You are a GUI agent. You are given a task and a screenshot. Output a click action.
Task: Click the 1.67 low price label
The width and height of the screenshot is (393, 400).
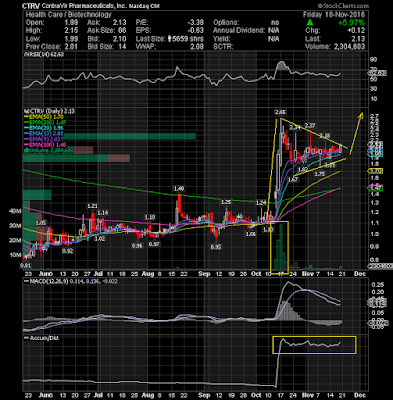[x=293, y=180]
